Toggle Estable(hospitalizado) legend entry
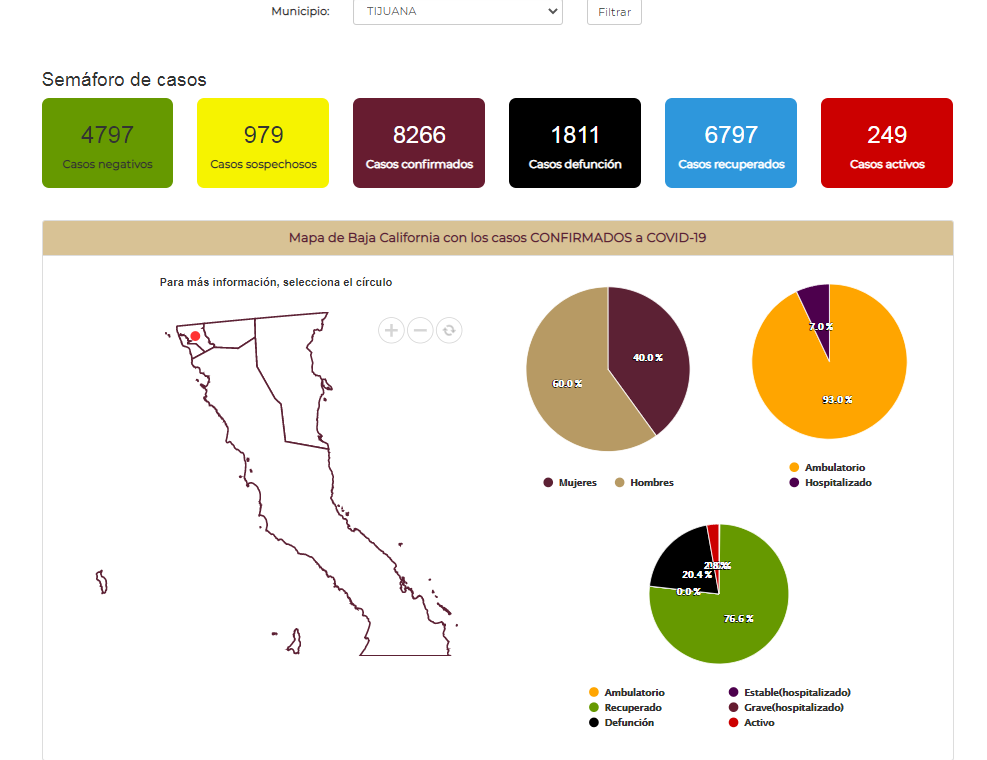 (x=797, y=692)
